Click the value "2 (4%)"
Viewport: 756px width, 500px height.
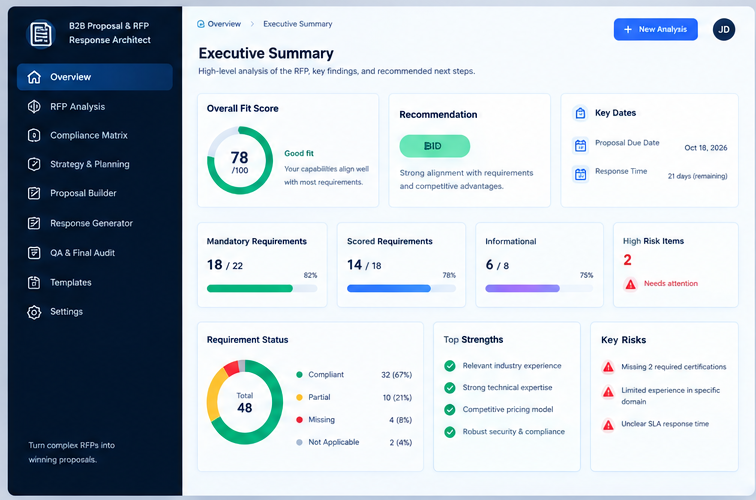click(401, 442)
